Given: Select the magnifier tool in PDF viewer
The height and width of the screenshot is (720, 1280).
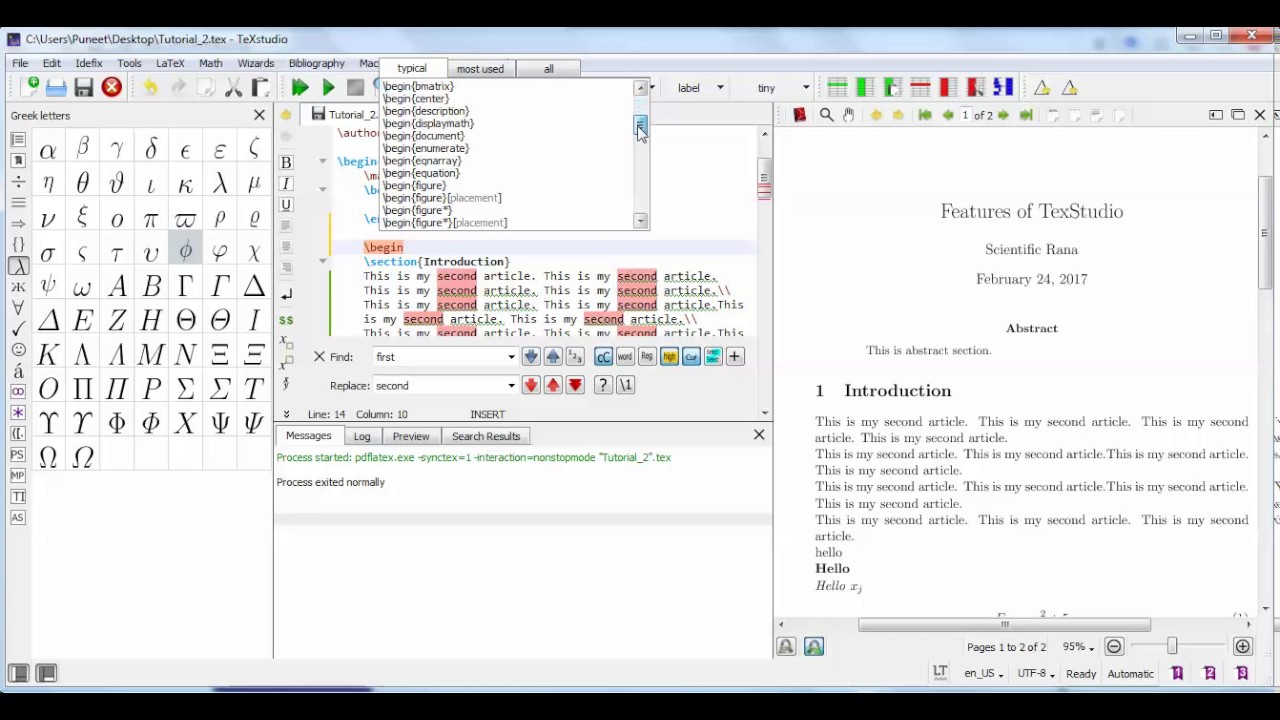Looking at the screenshot, I should 826,115.
